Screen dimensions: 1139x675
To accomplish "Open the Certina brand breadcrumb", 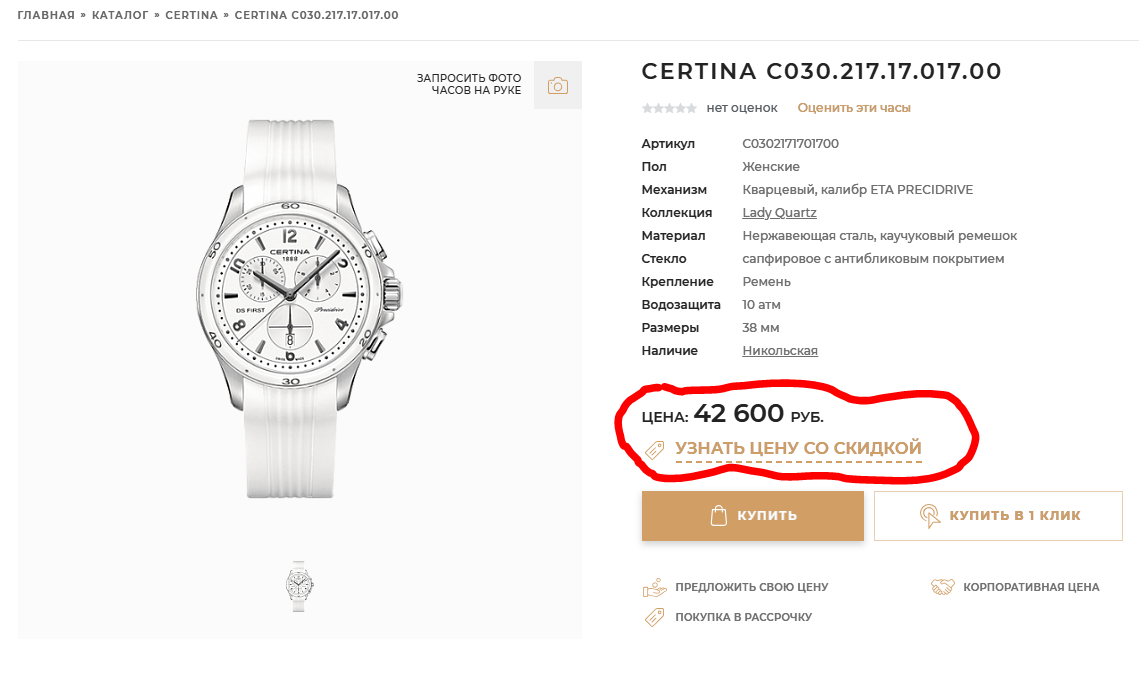I will [191, 15].
